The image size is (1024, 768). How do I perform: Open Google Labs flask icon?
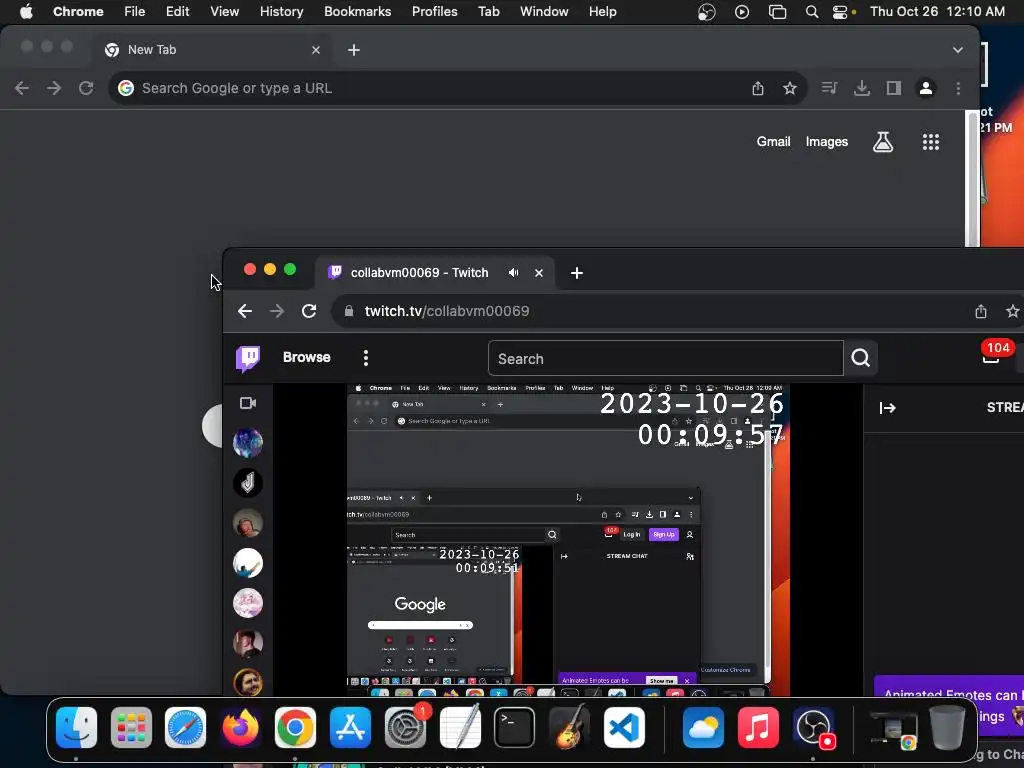point(883,142)
